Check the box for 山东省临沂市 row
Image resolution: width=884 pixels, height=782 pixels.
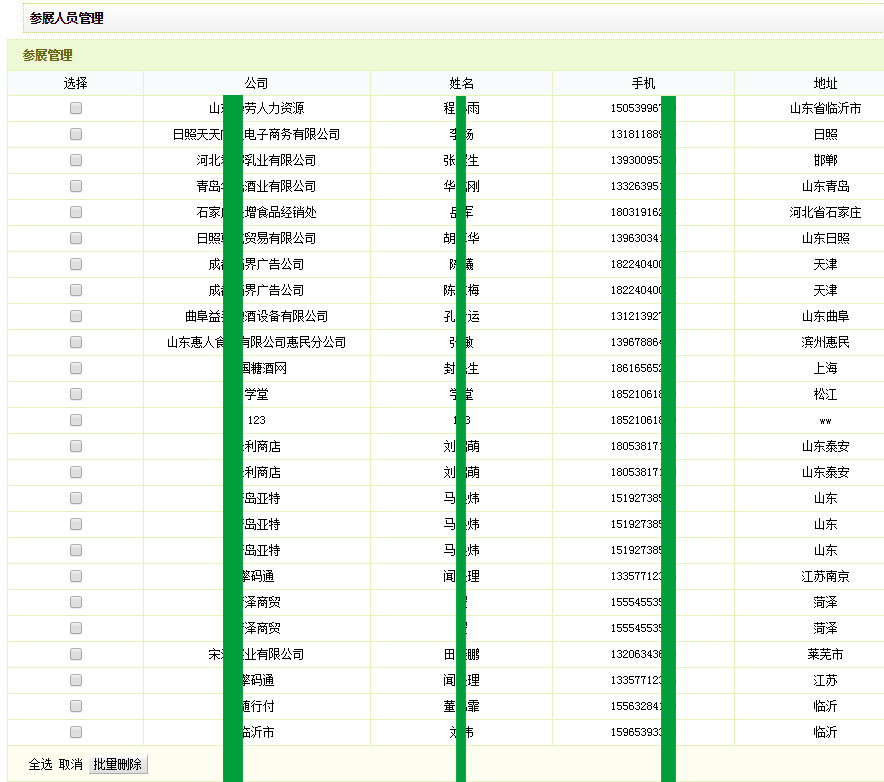(x=76, y=108)
